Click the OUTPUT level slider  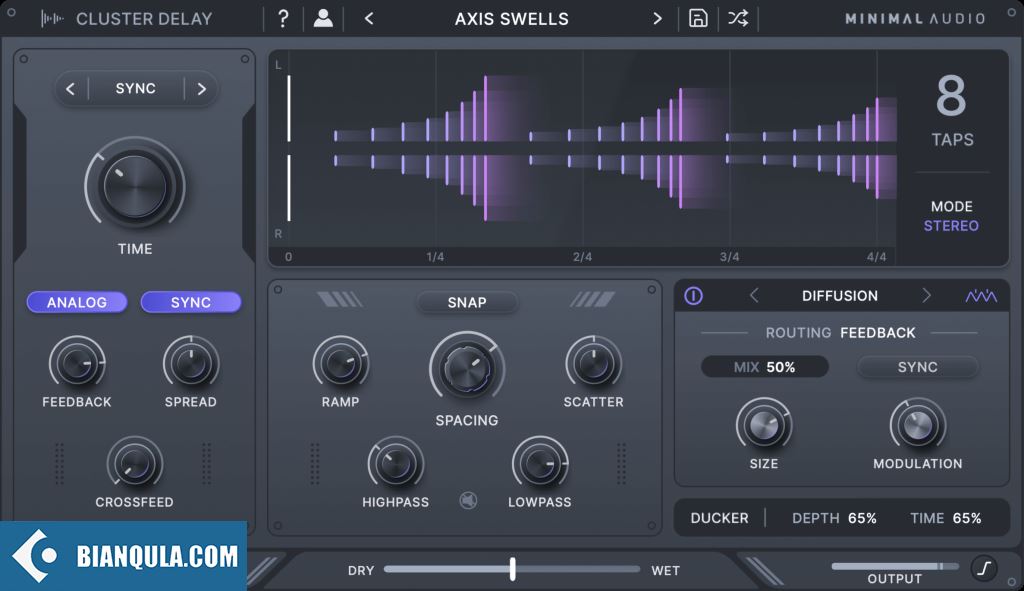895,566
